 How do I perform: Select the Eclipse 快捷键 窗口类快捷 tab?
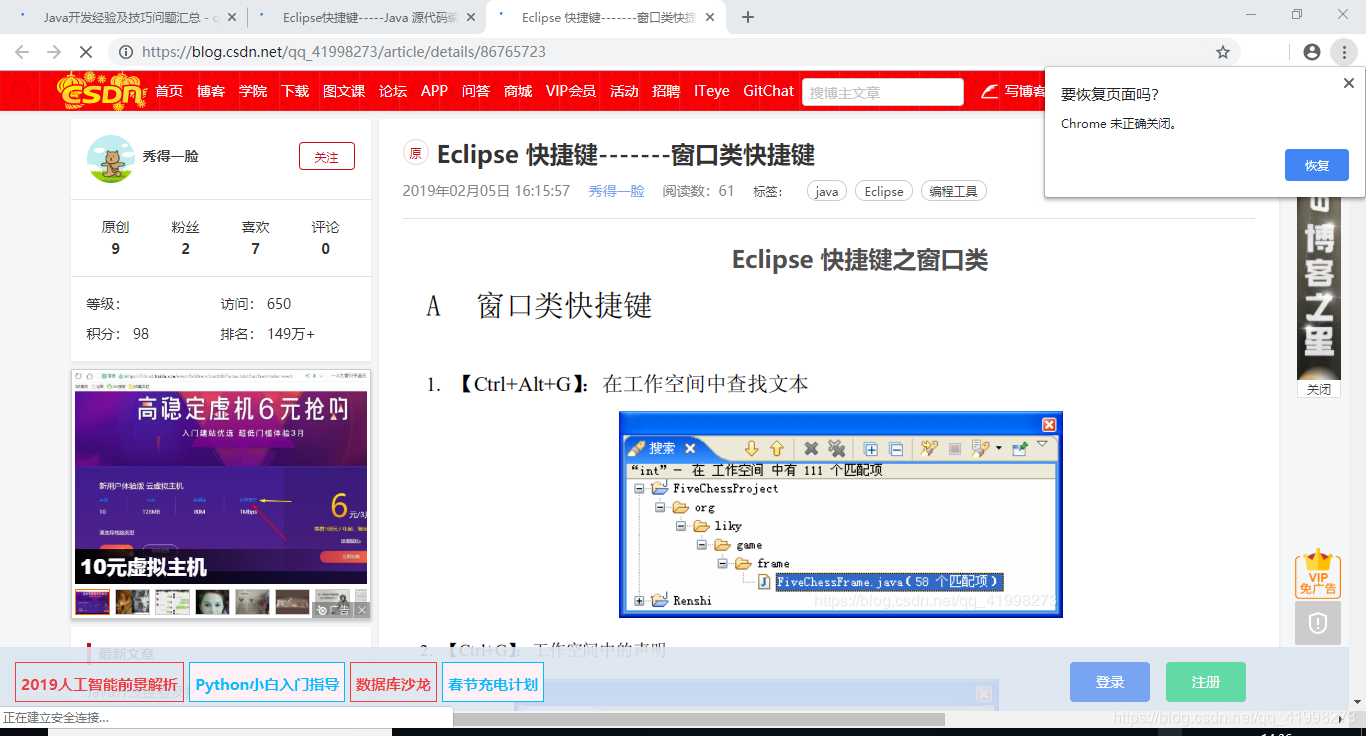tap(605, 17)
